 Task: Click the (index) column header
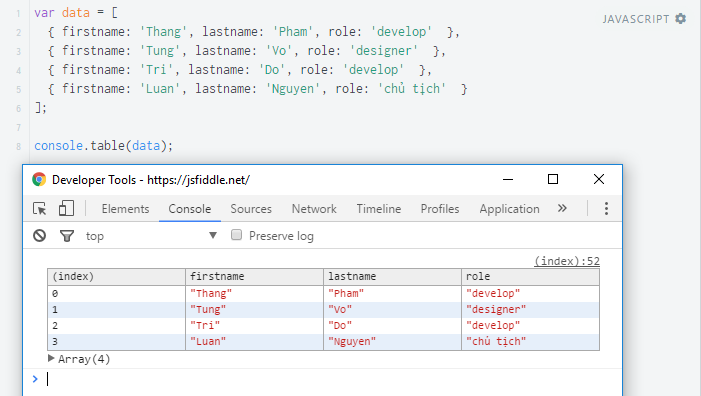click(x=117, y=277)
